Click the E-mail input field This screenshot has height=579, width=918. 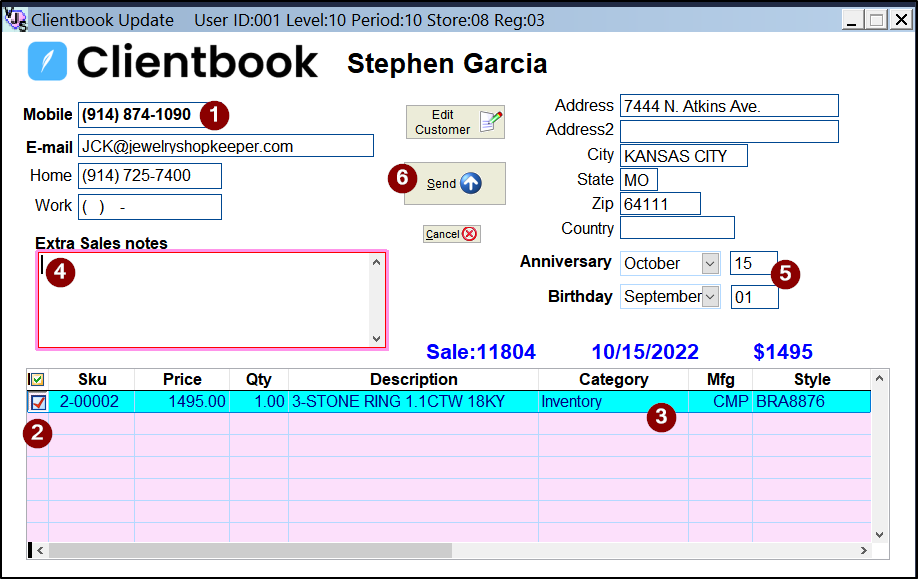226,146
